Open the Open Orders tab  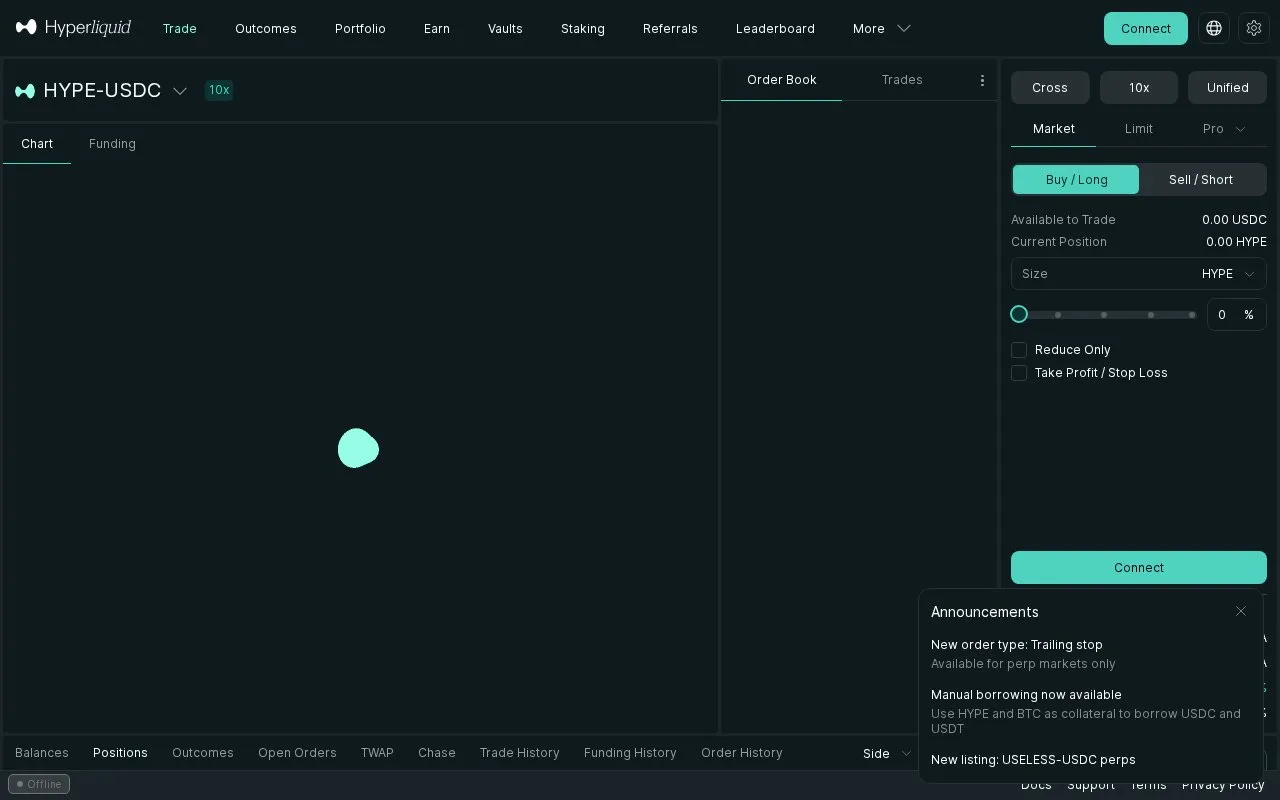297,753
